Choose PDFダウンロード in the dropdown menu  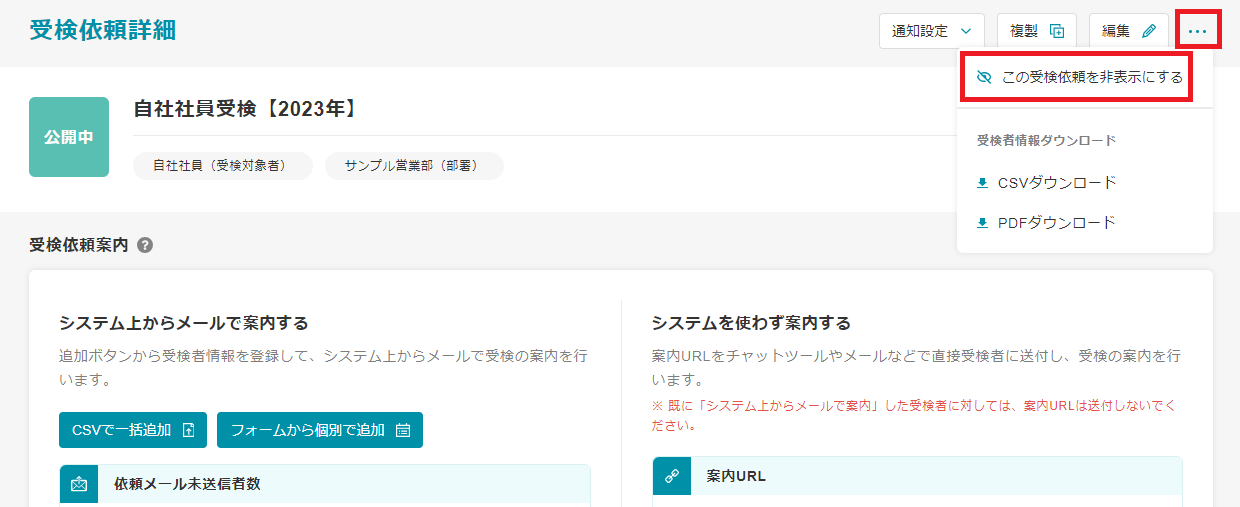point(1056,223)
